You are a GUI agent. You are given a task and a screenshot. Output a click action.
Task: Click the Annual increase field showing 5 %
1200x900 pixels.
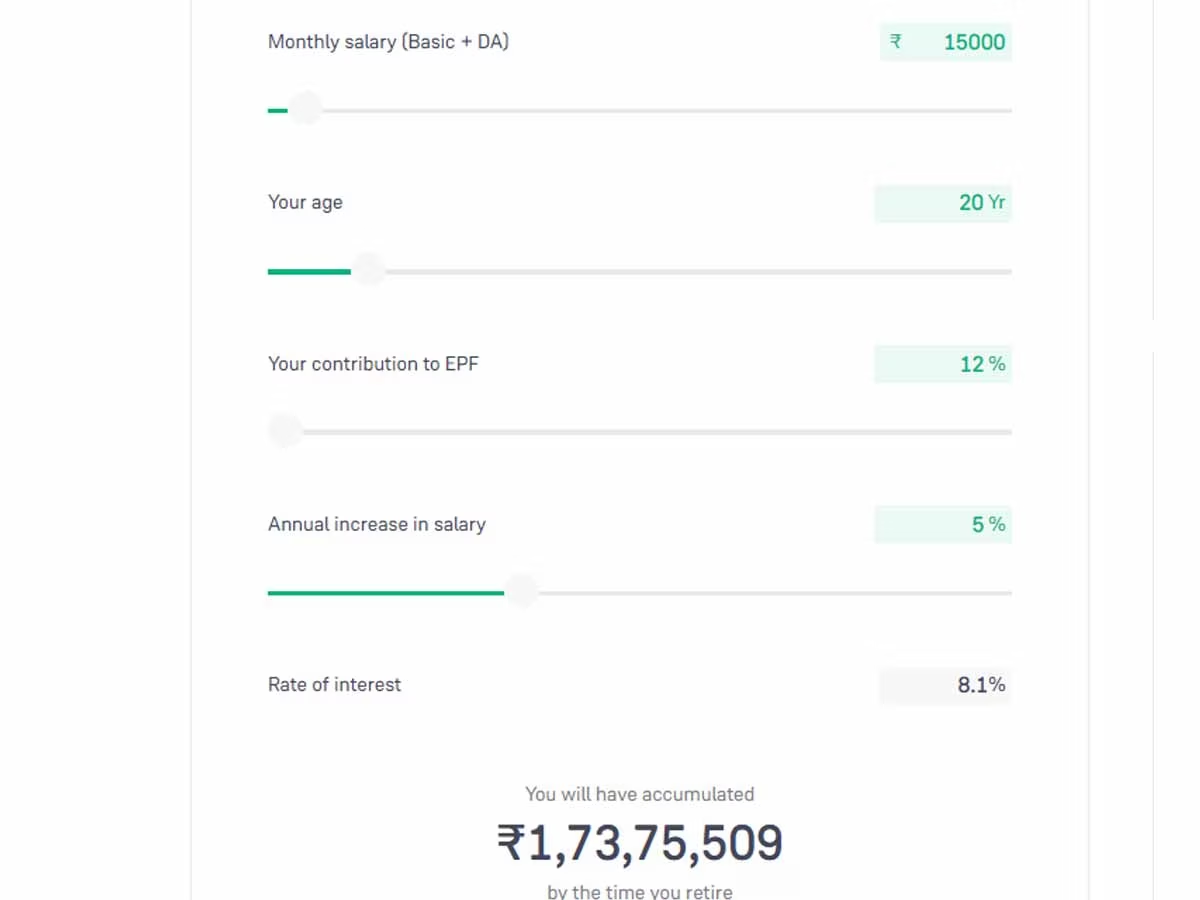(943, 525)
